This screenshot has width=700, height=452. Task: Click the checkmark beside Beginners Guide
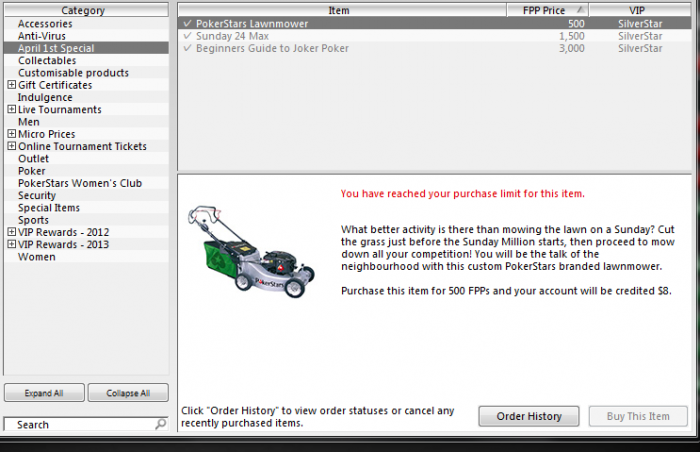click(188, 48)
